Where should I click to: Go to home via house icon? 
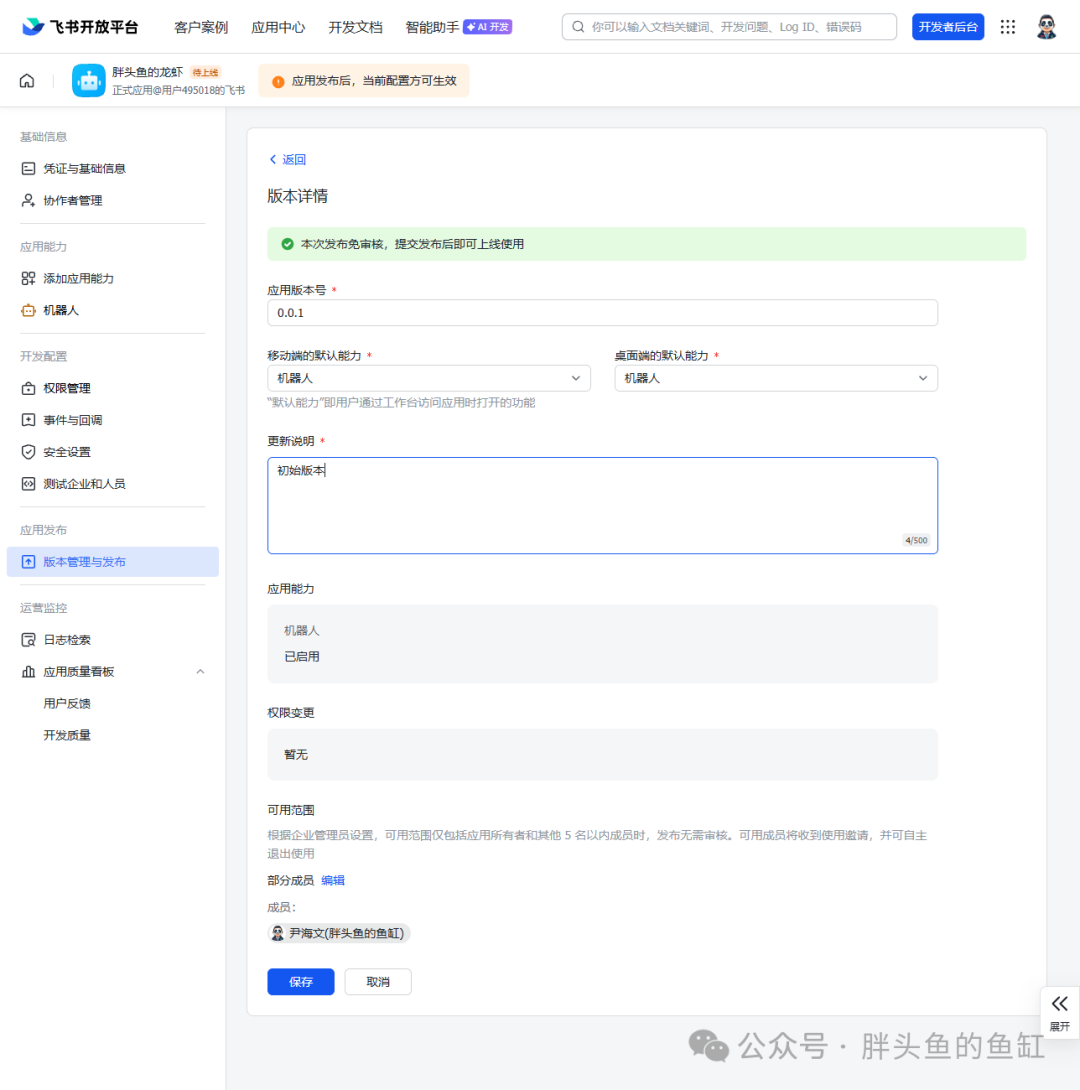point(27,81)
